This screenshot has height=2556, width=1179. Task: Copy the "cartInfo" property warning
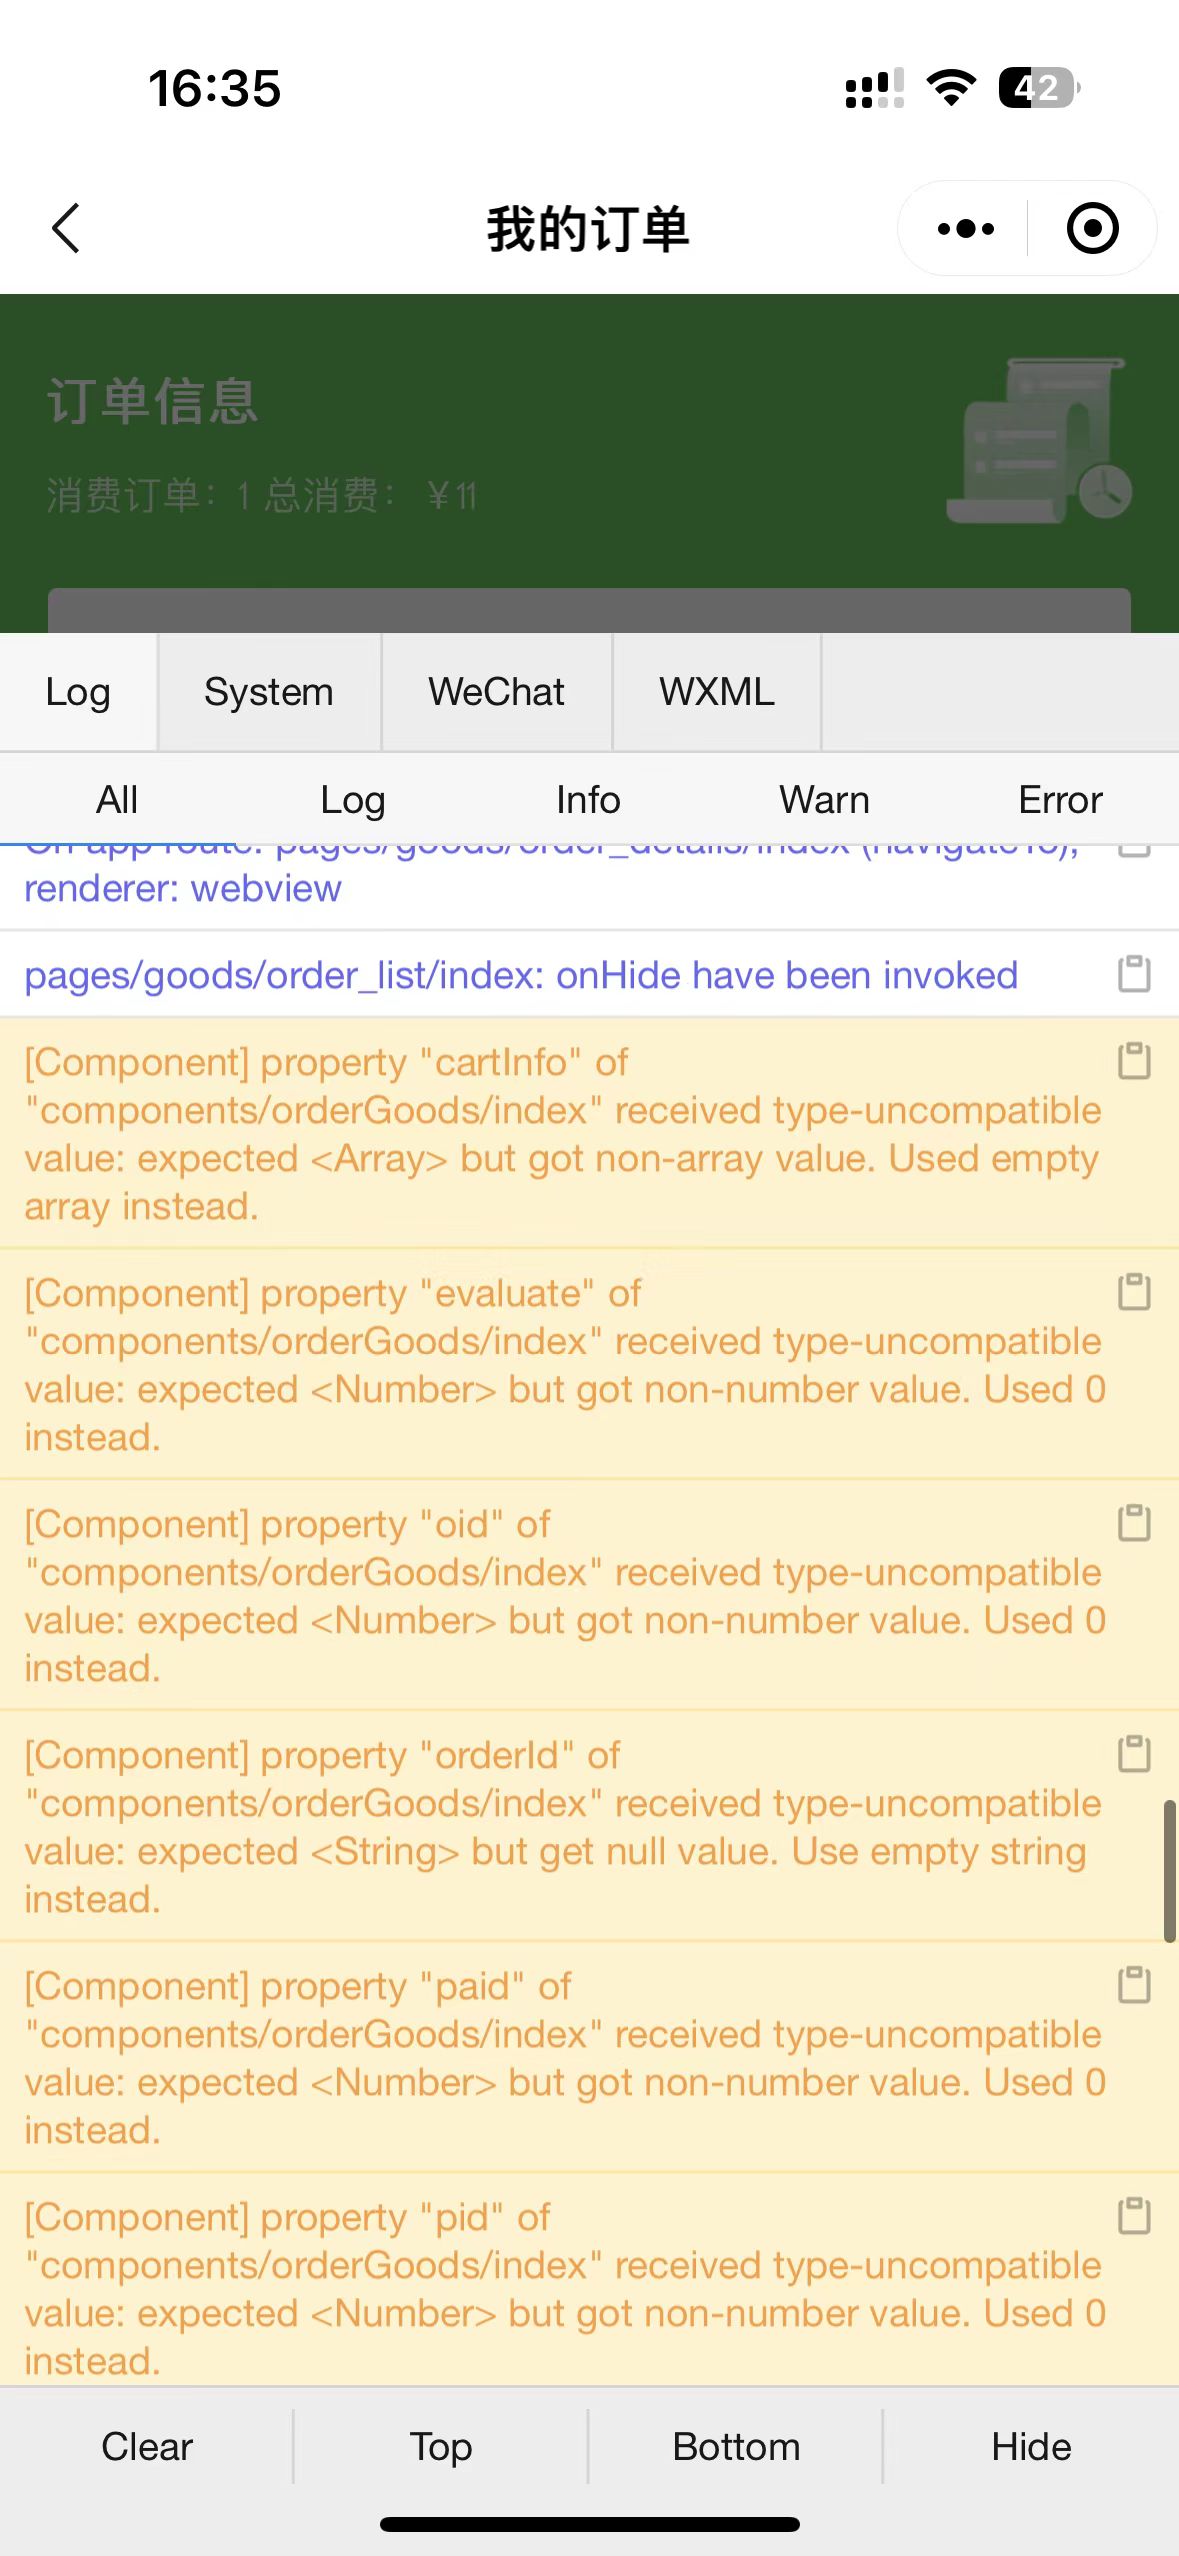click(1134, 1060)
